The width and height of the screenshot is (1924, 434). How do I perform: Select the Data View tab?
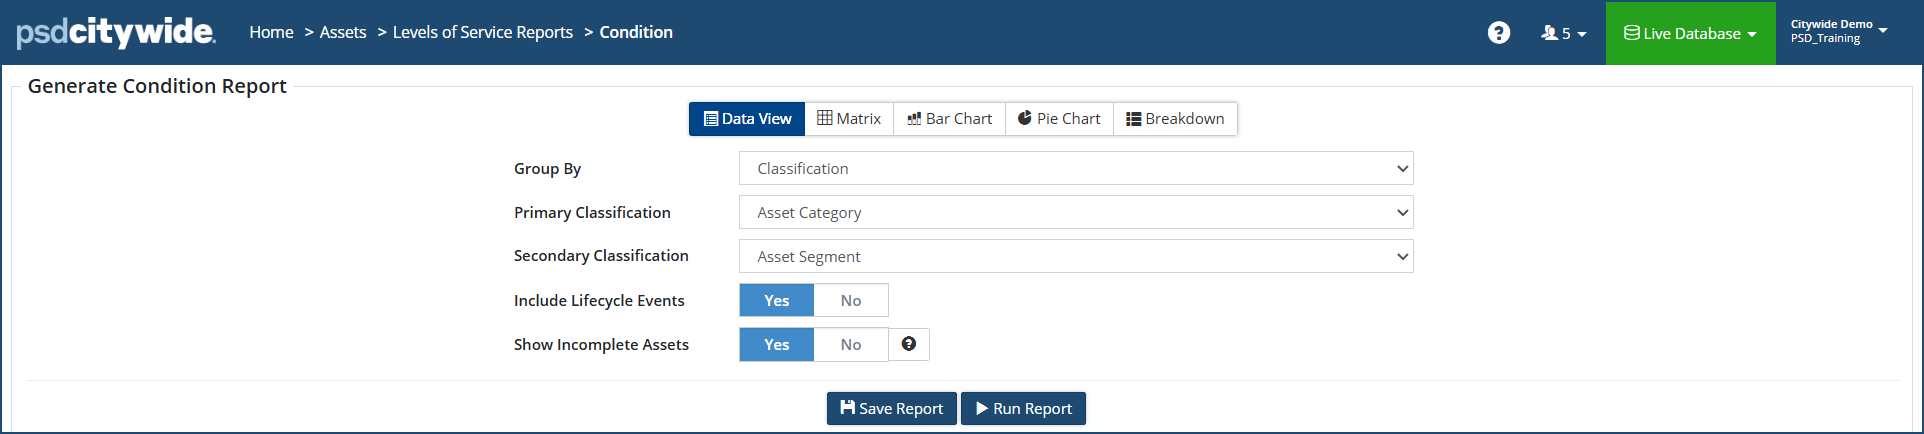747,119
